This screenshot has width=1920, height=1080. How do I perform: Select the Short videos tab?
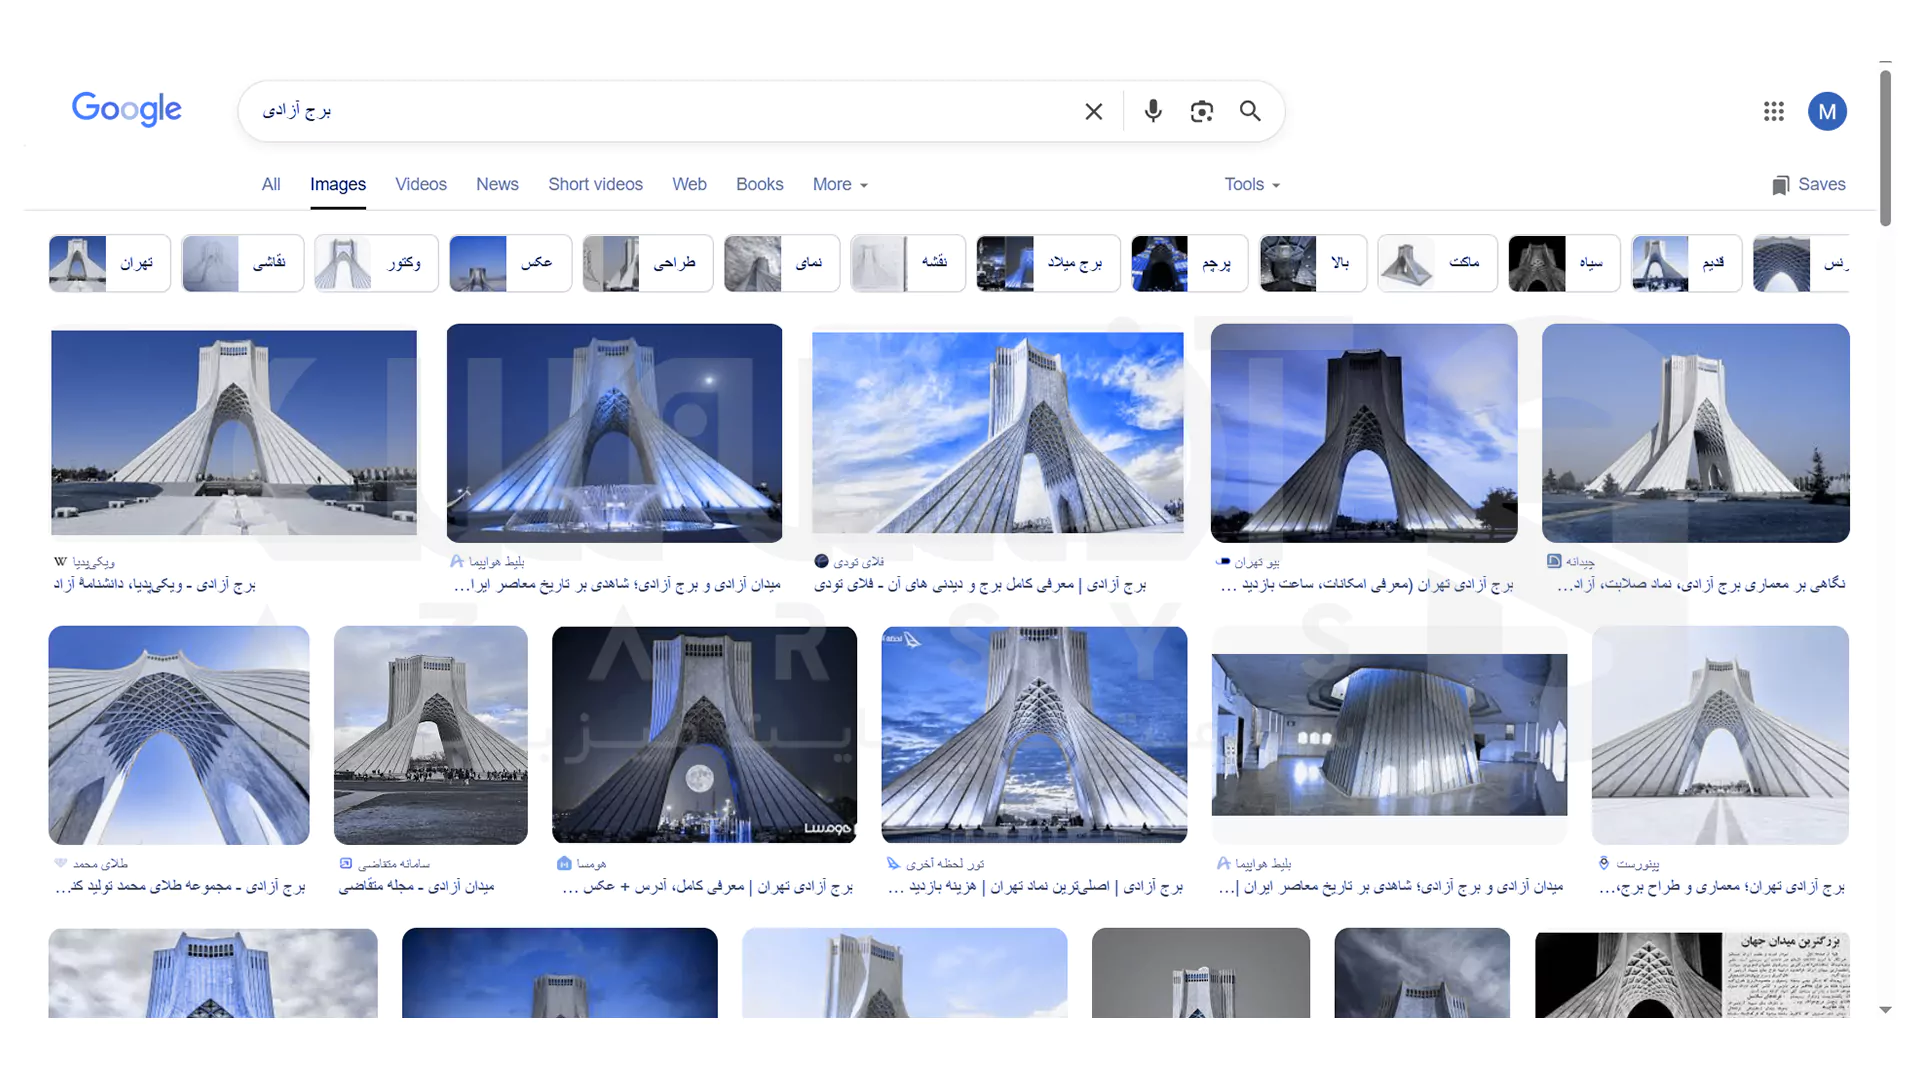click(x=595, y=184)
